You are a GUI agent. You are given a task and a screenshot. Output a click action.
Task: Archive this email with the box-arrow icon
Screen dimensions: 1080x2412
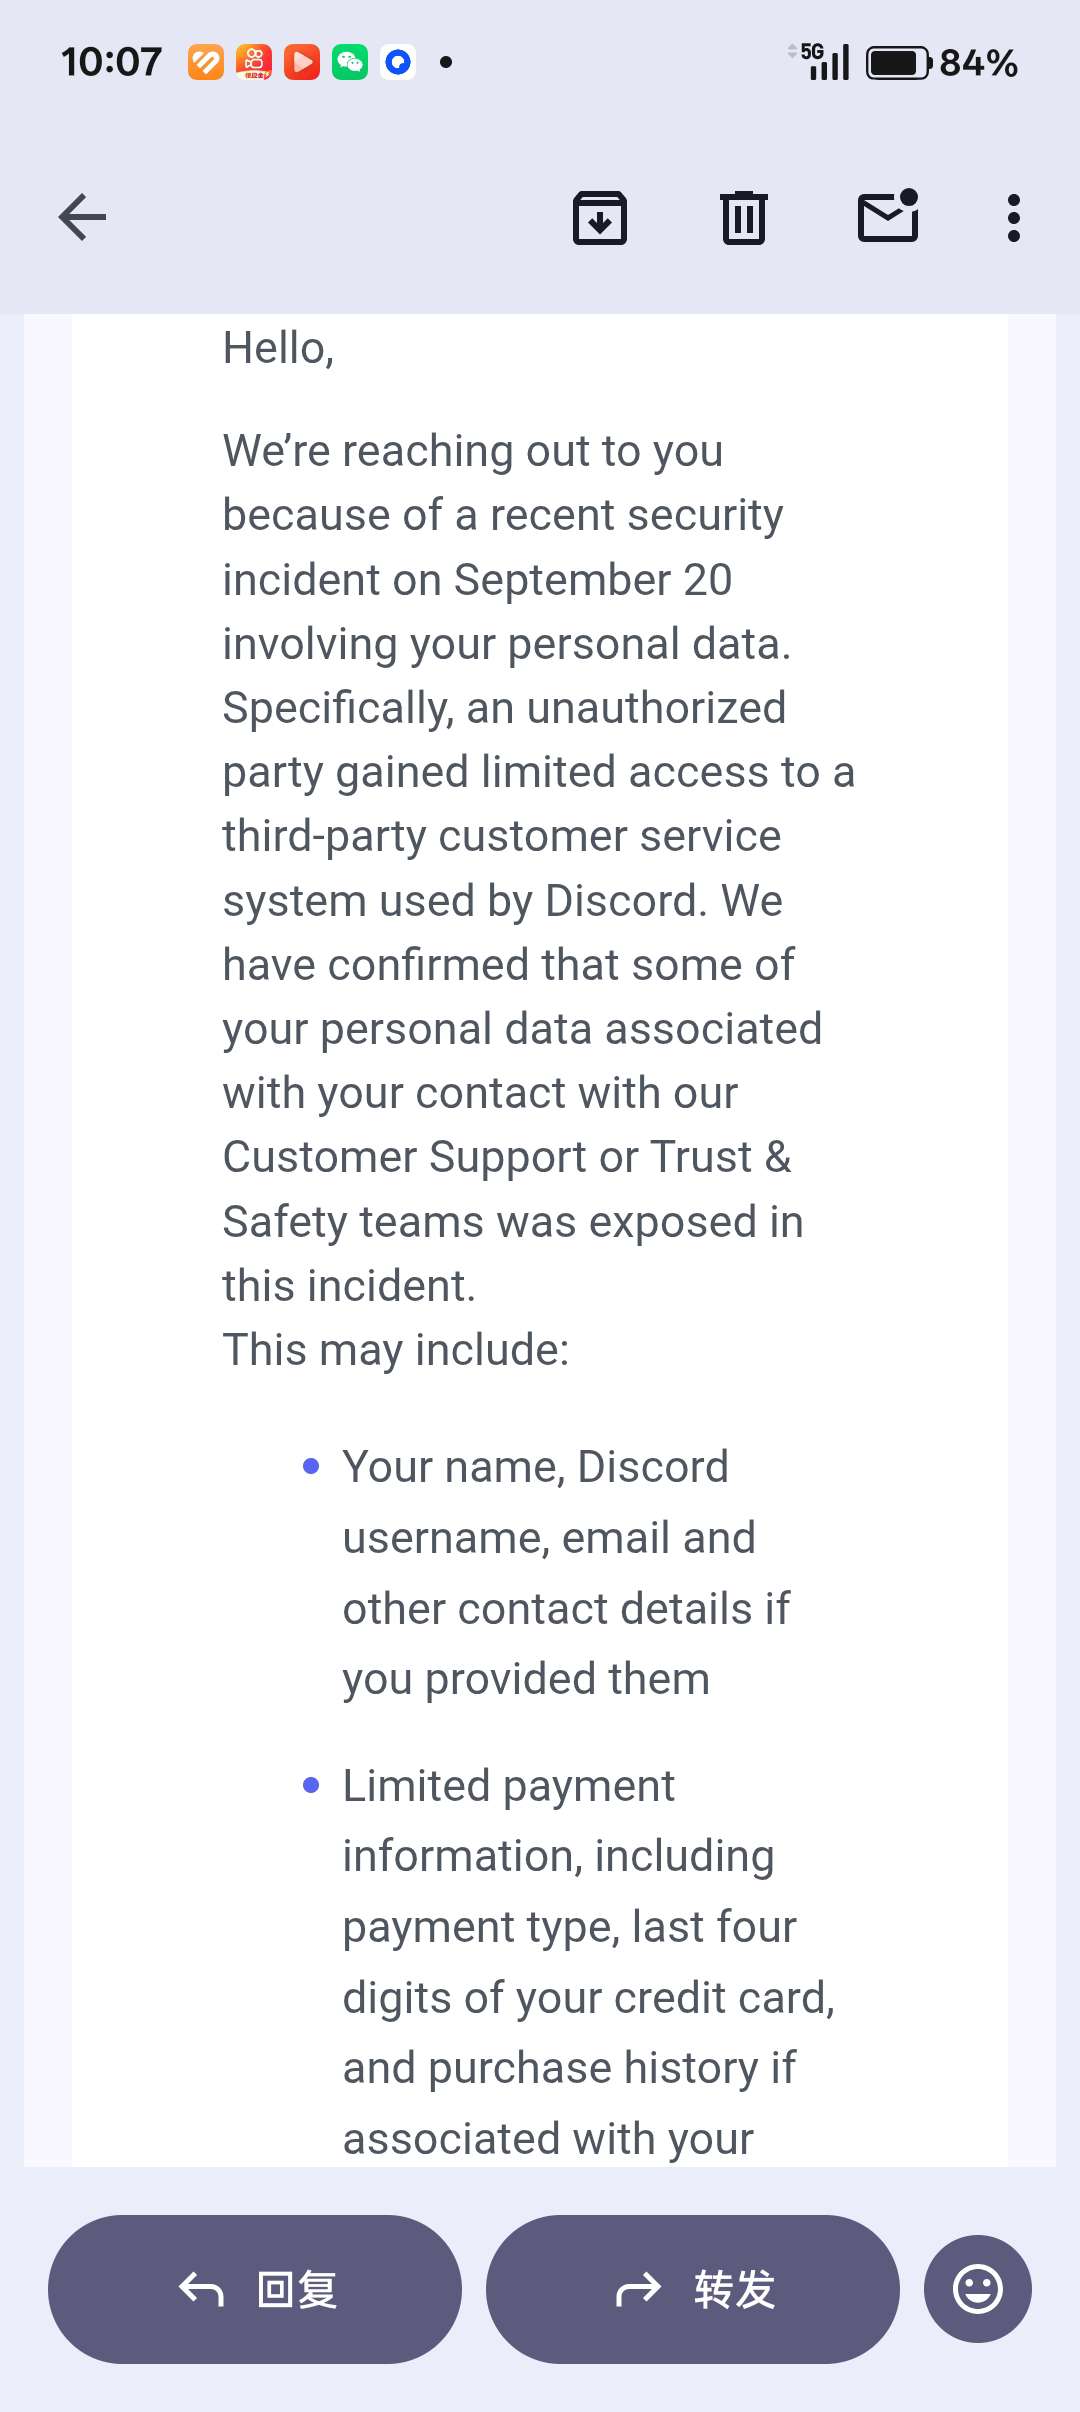tap(600, 217)
